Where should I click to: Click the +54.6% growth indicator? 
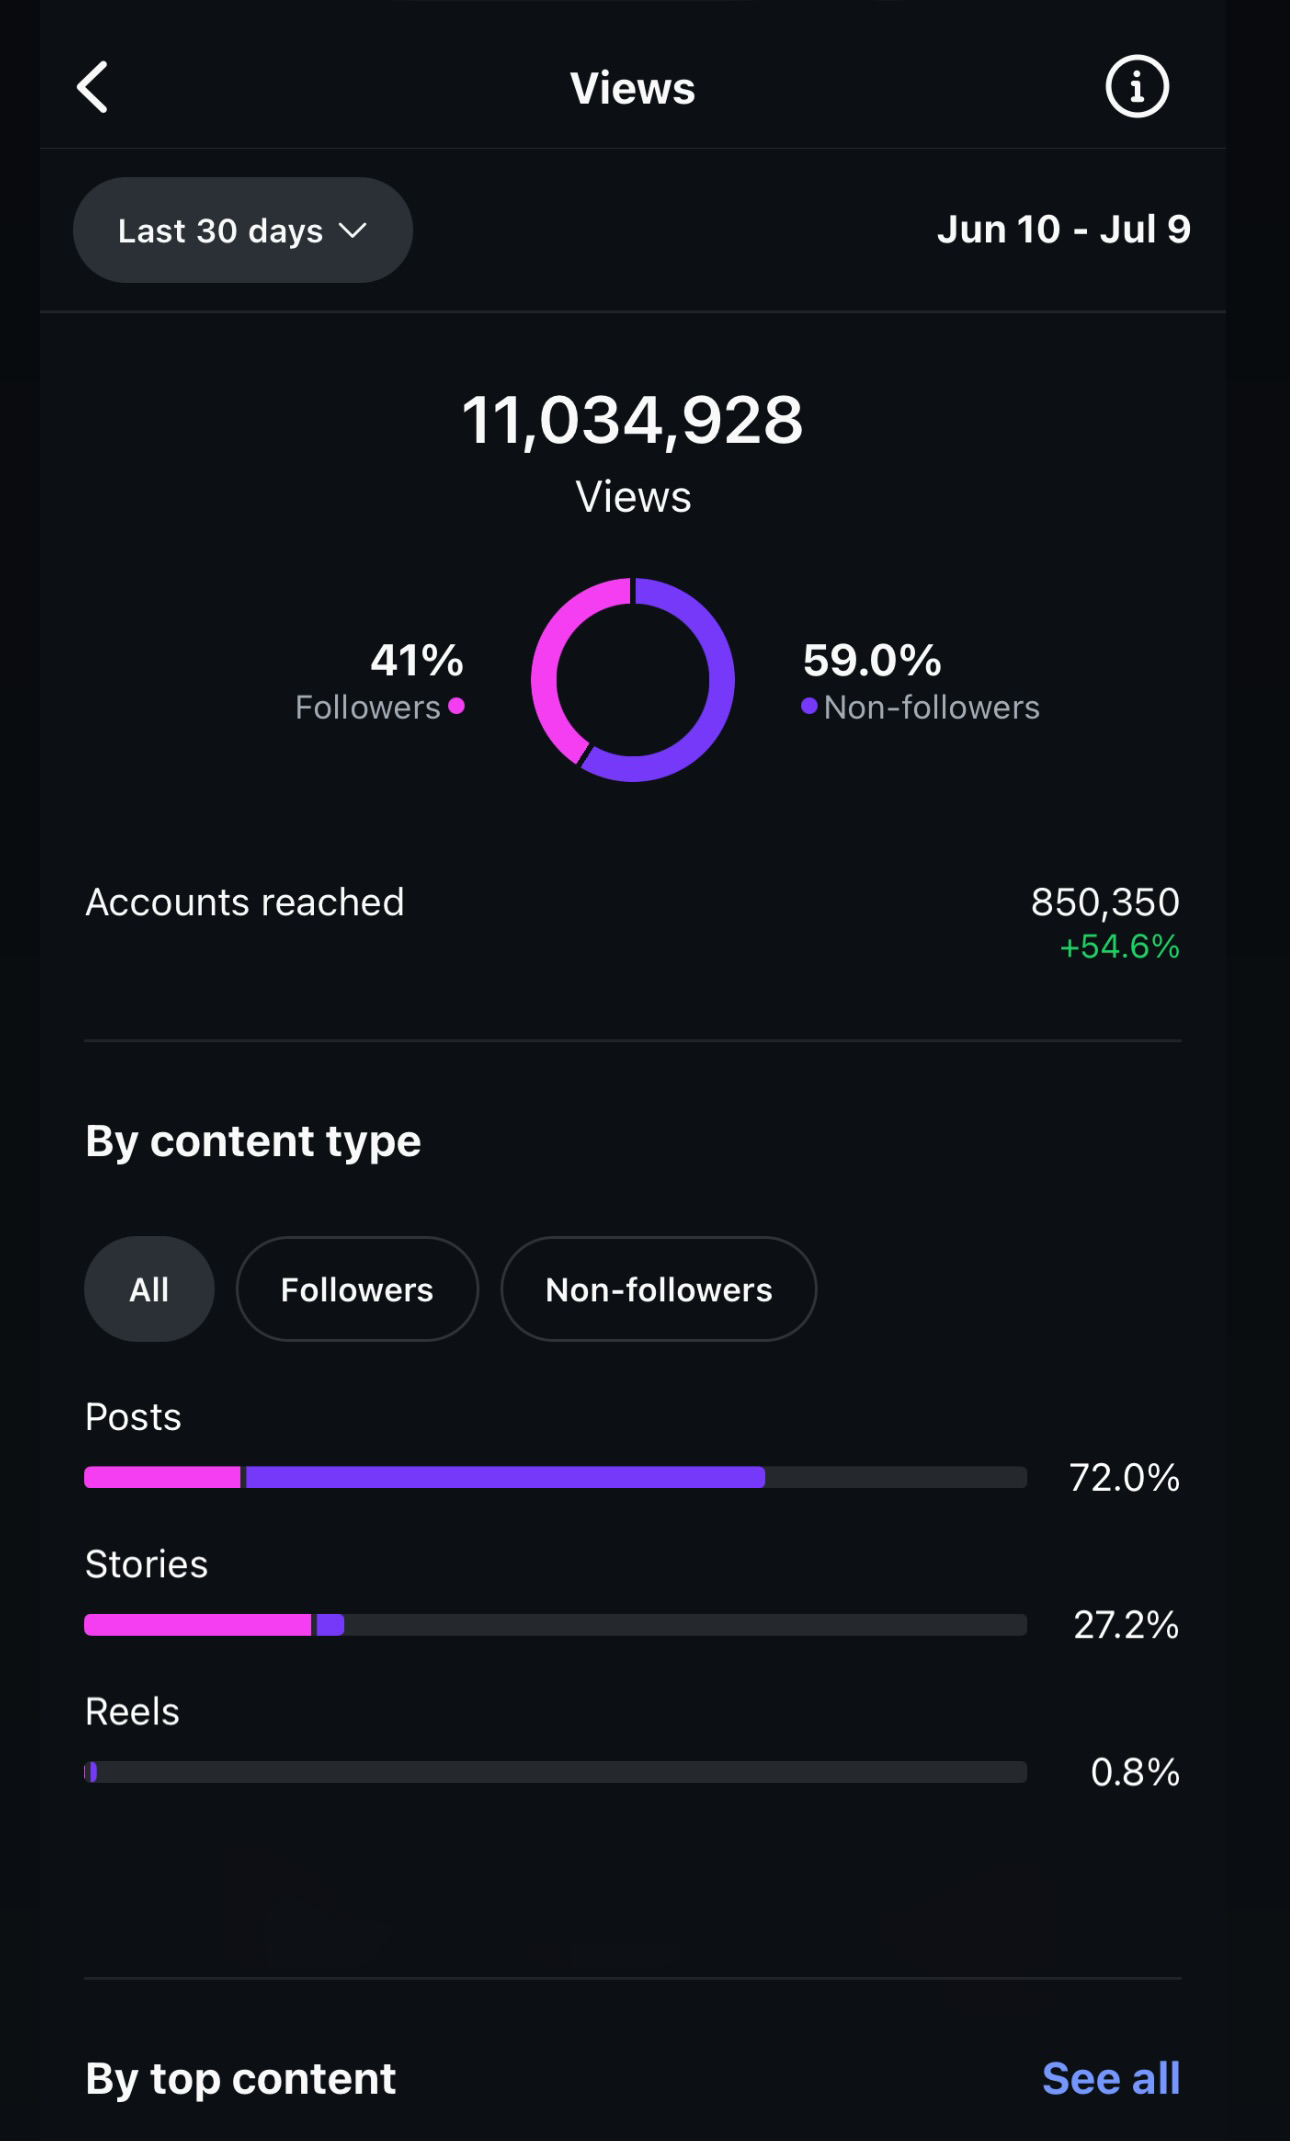[x=1119, y=947]
